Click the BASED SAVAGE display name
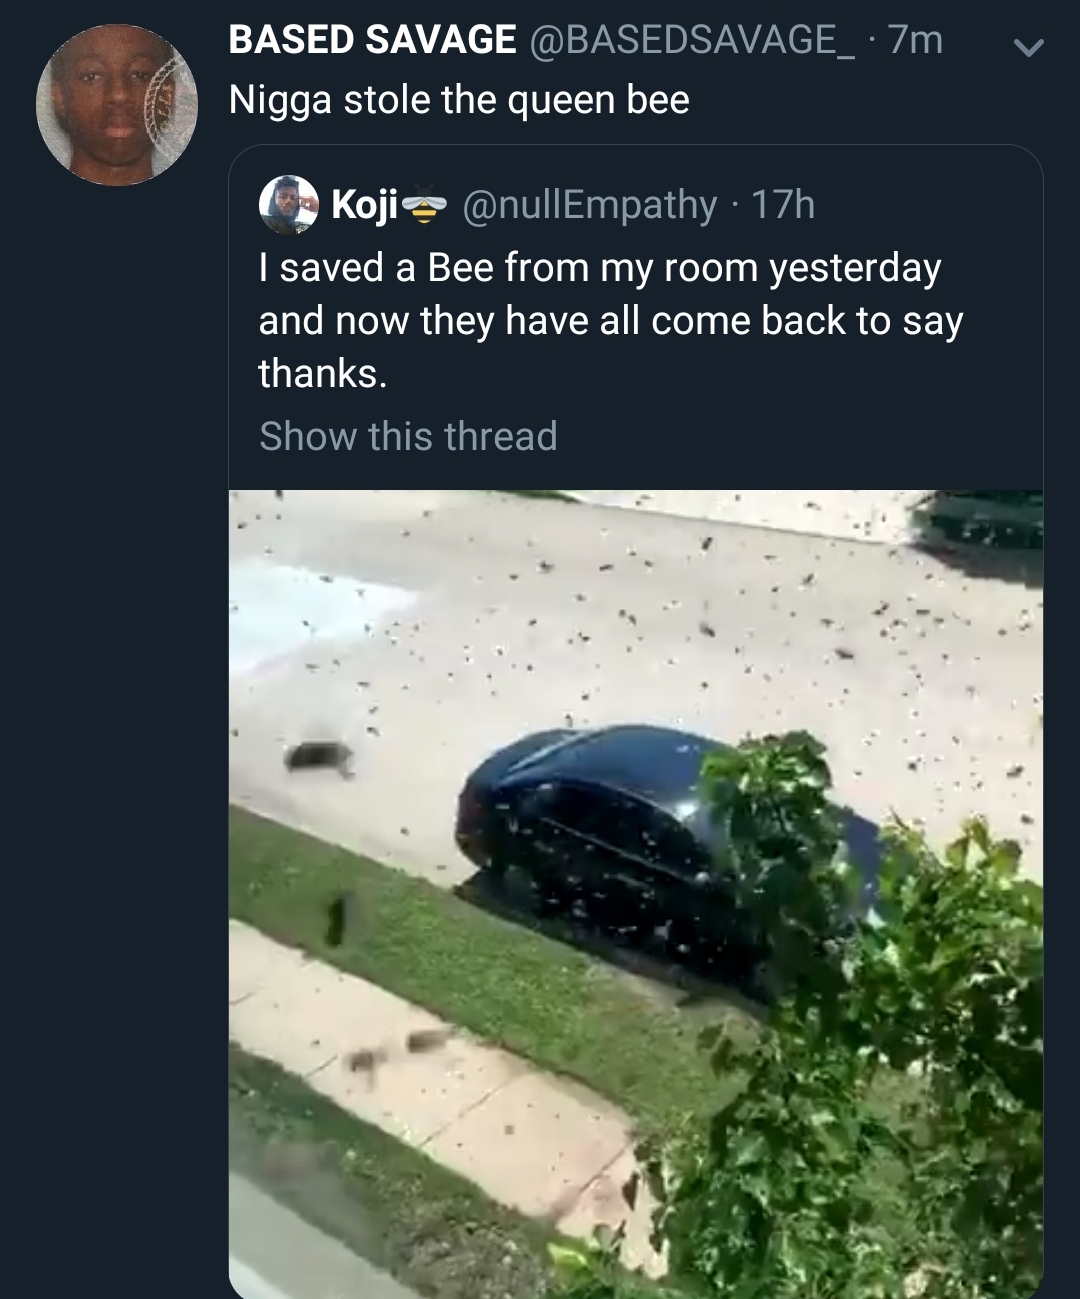This screenshot has height=1299, width=1080. pos(372,40)
